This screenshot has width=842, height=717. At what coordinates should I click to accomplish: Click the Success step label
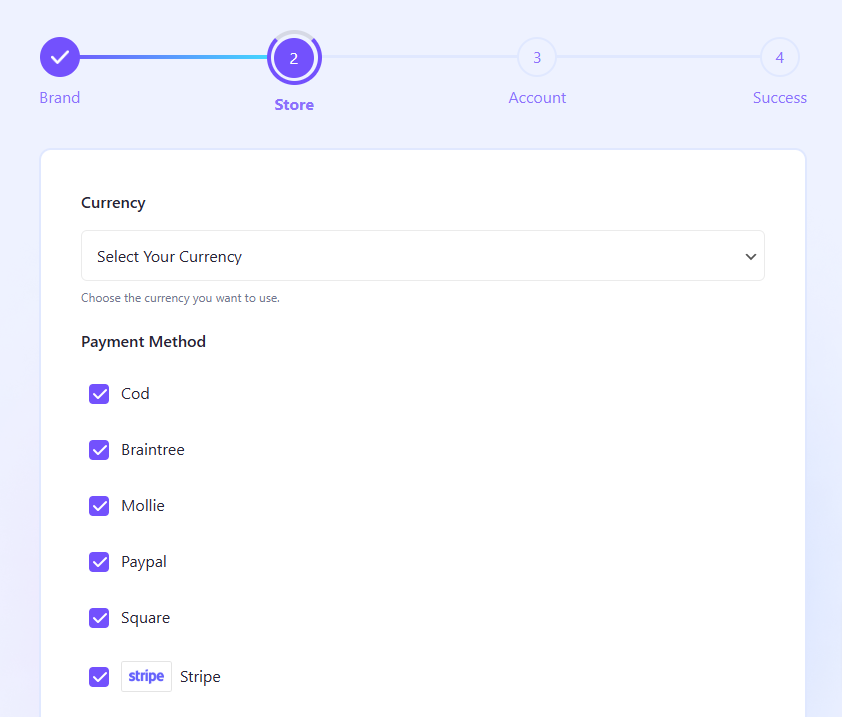[x=780, y=98]
